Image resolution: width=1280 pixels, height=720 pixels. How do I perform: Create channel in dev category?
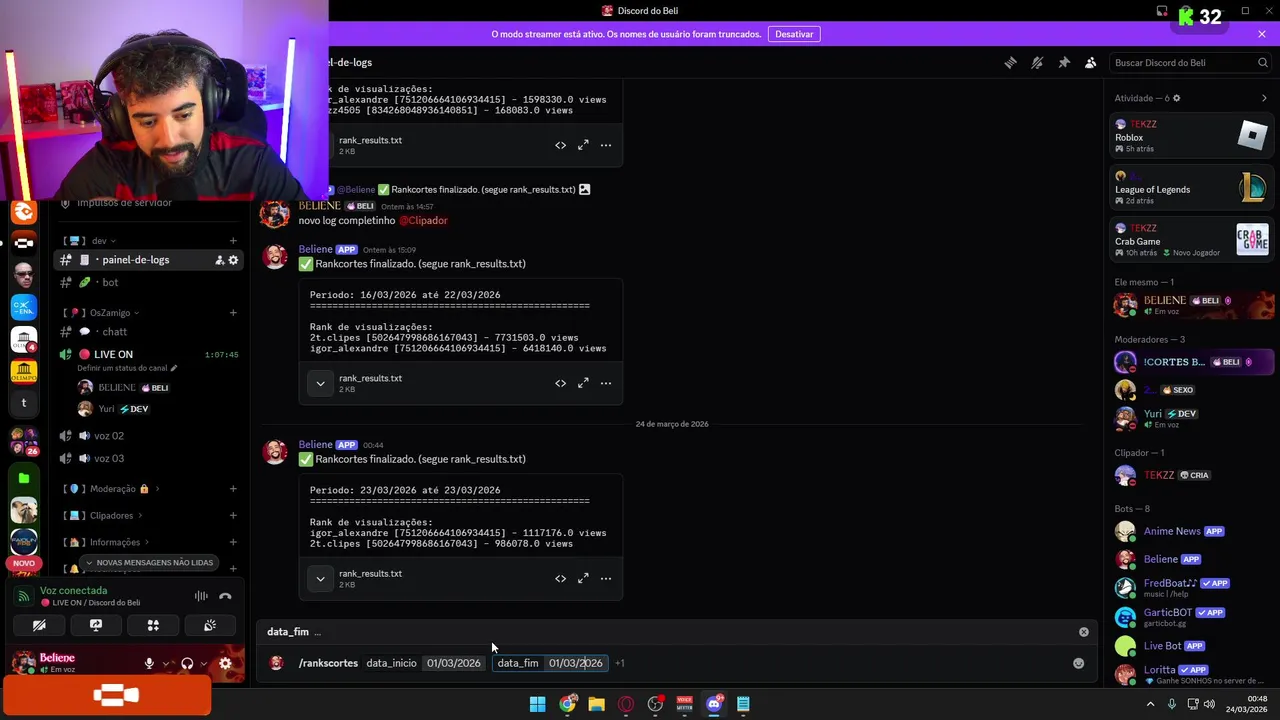[233, 241]
